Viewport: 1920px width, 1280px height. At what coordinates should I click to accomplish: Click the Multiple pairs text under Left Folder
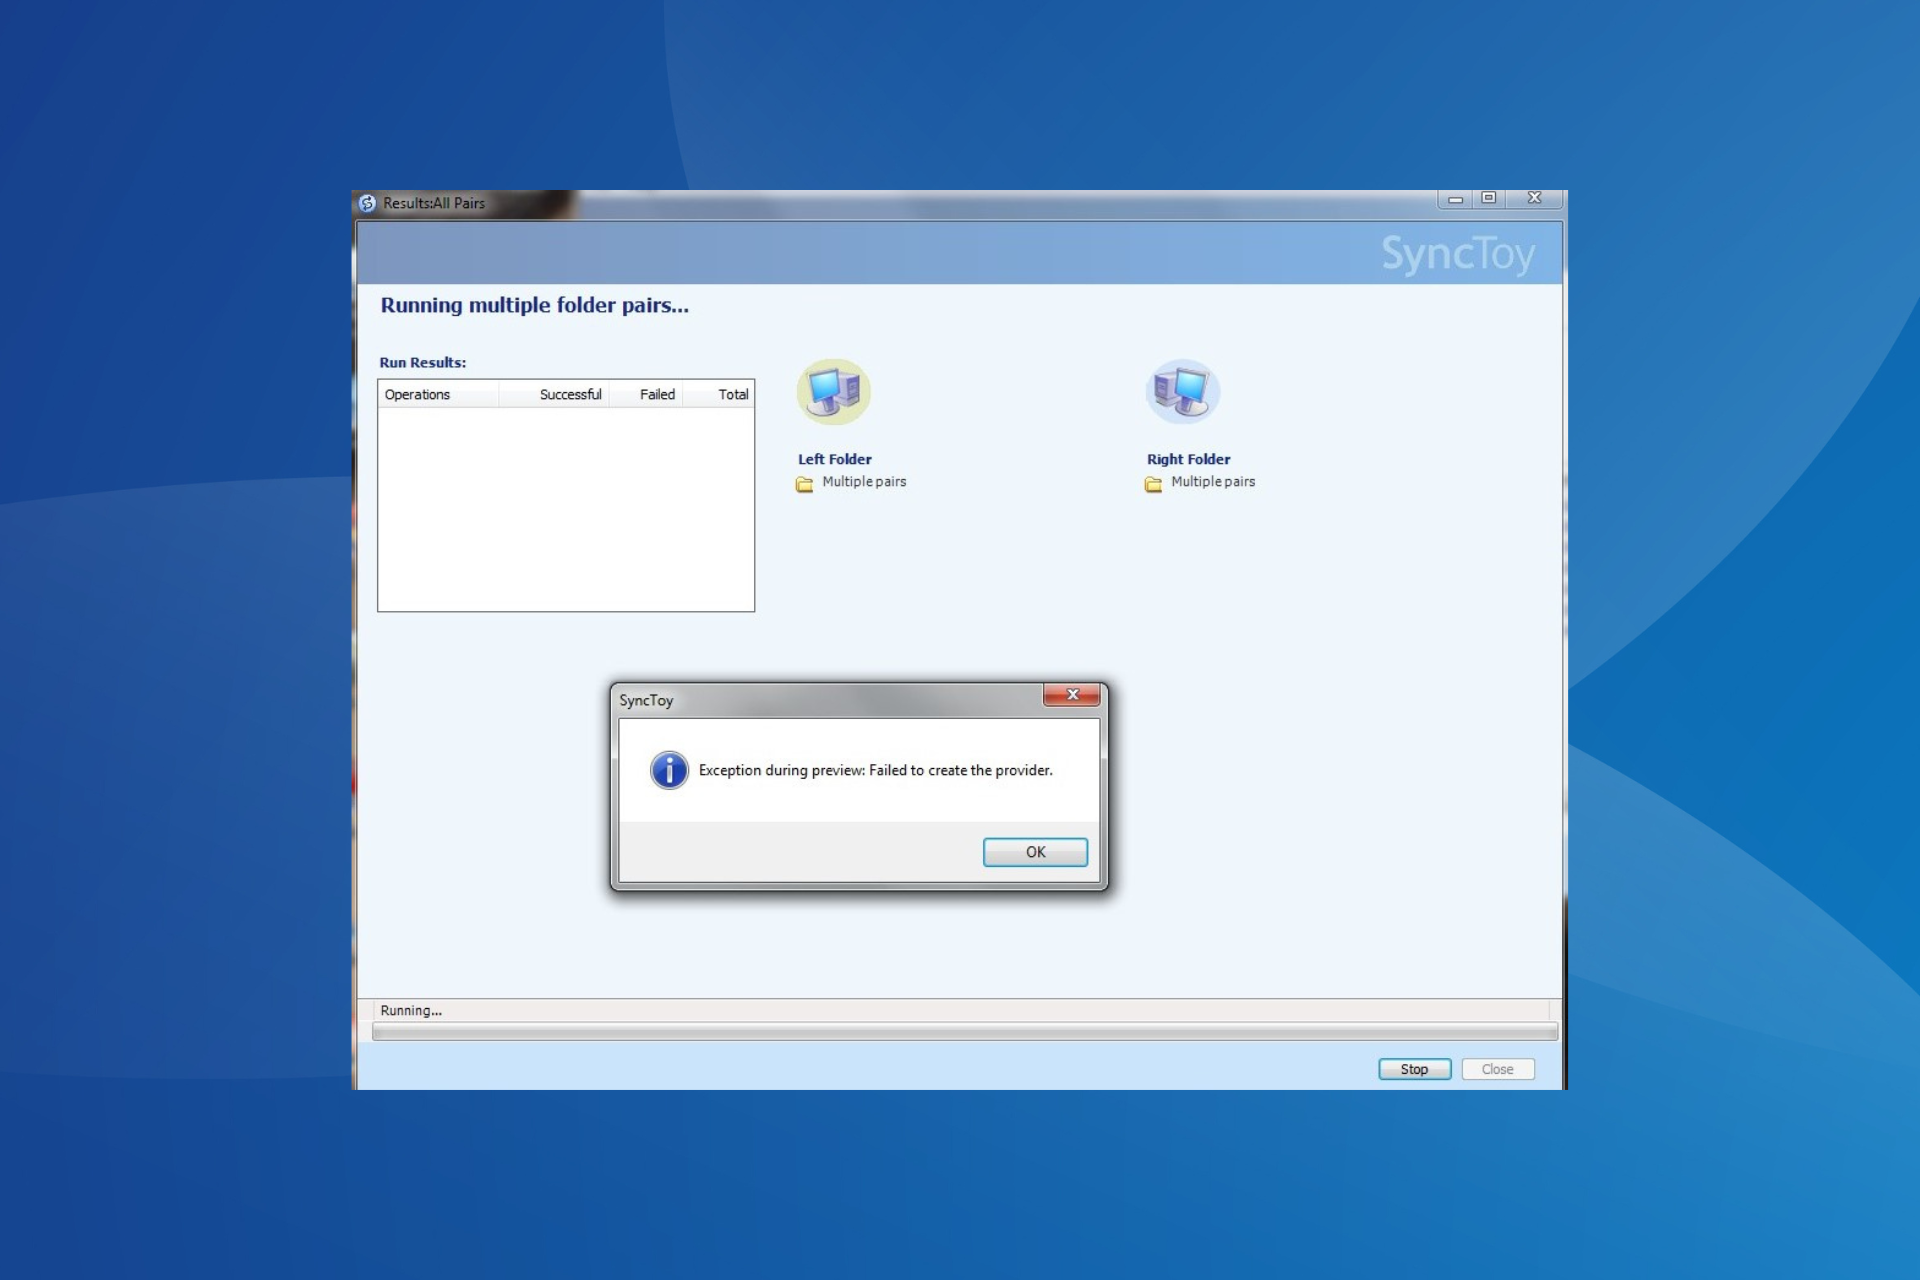click(864, 482)
